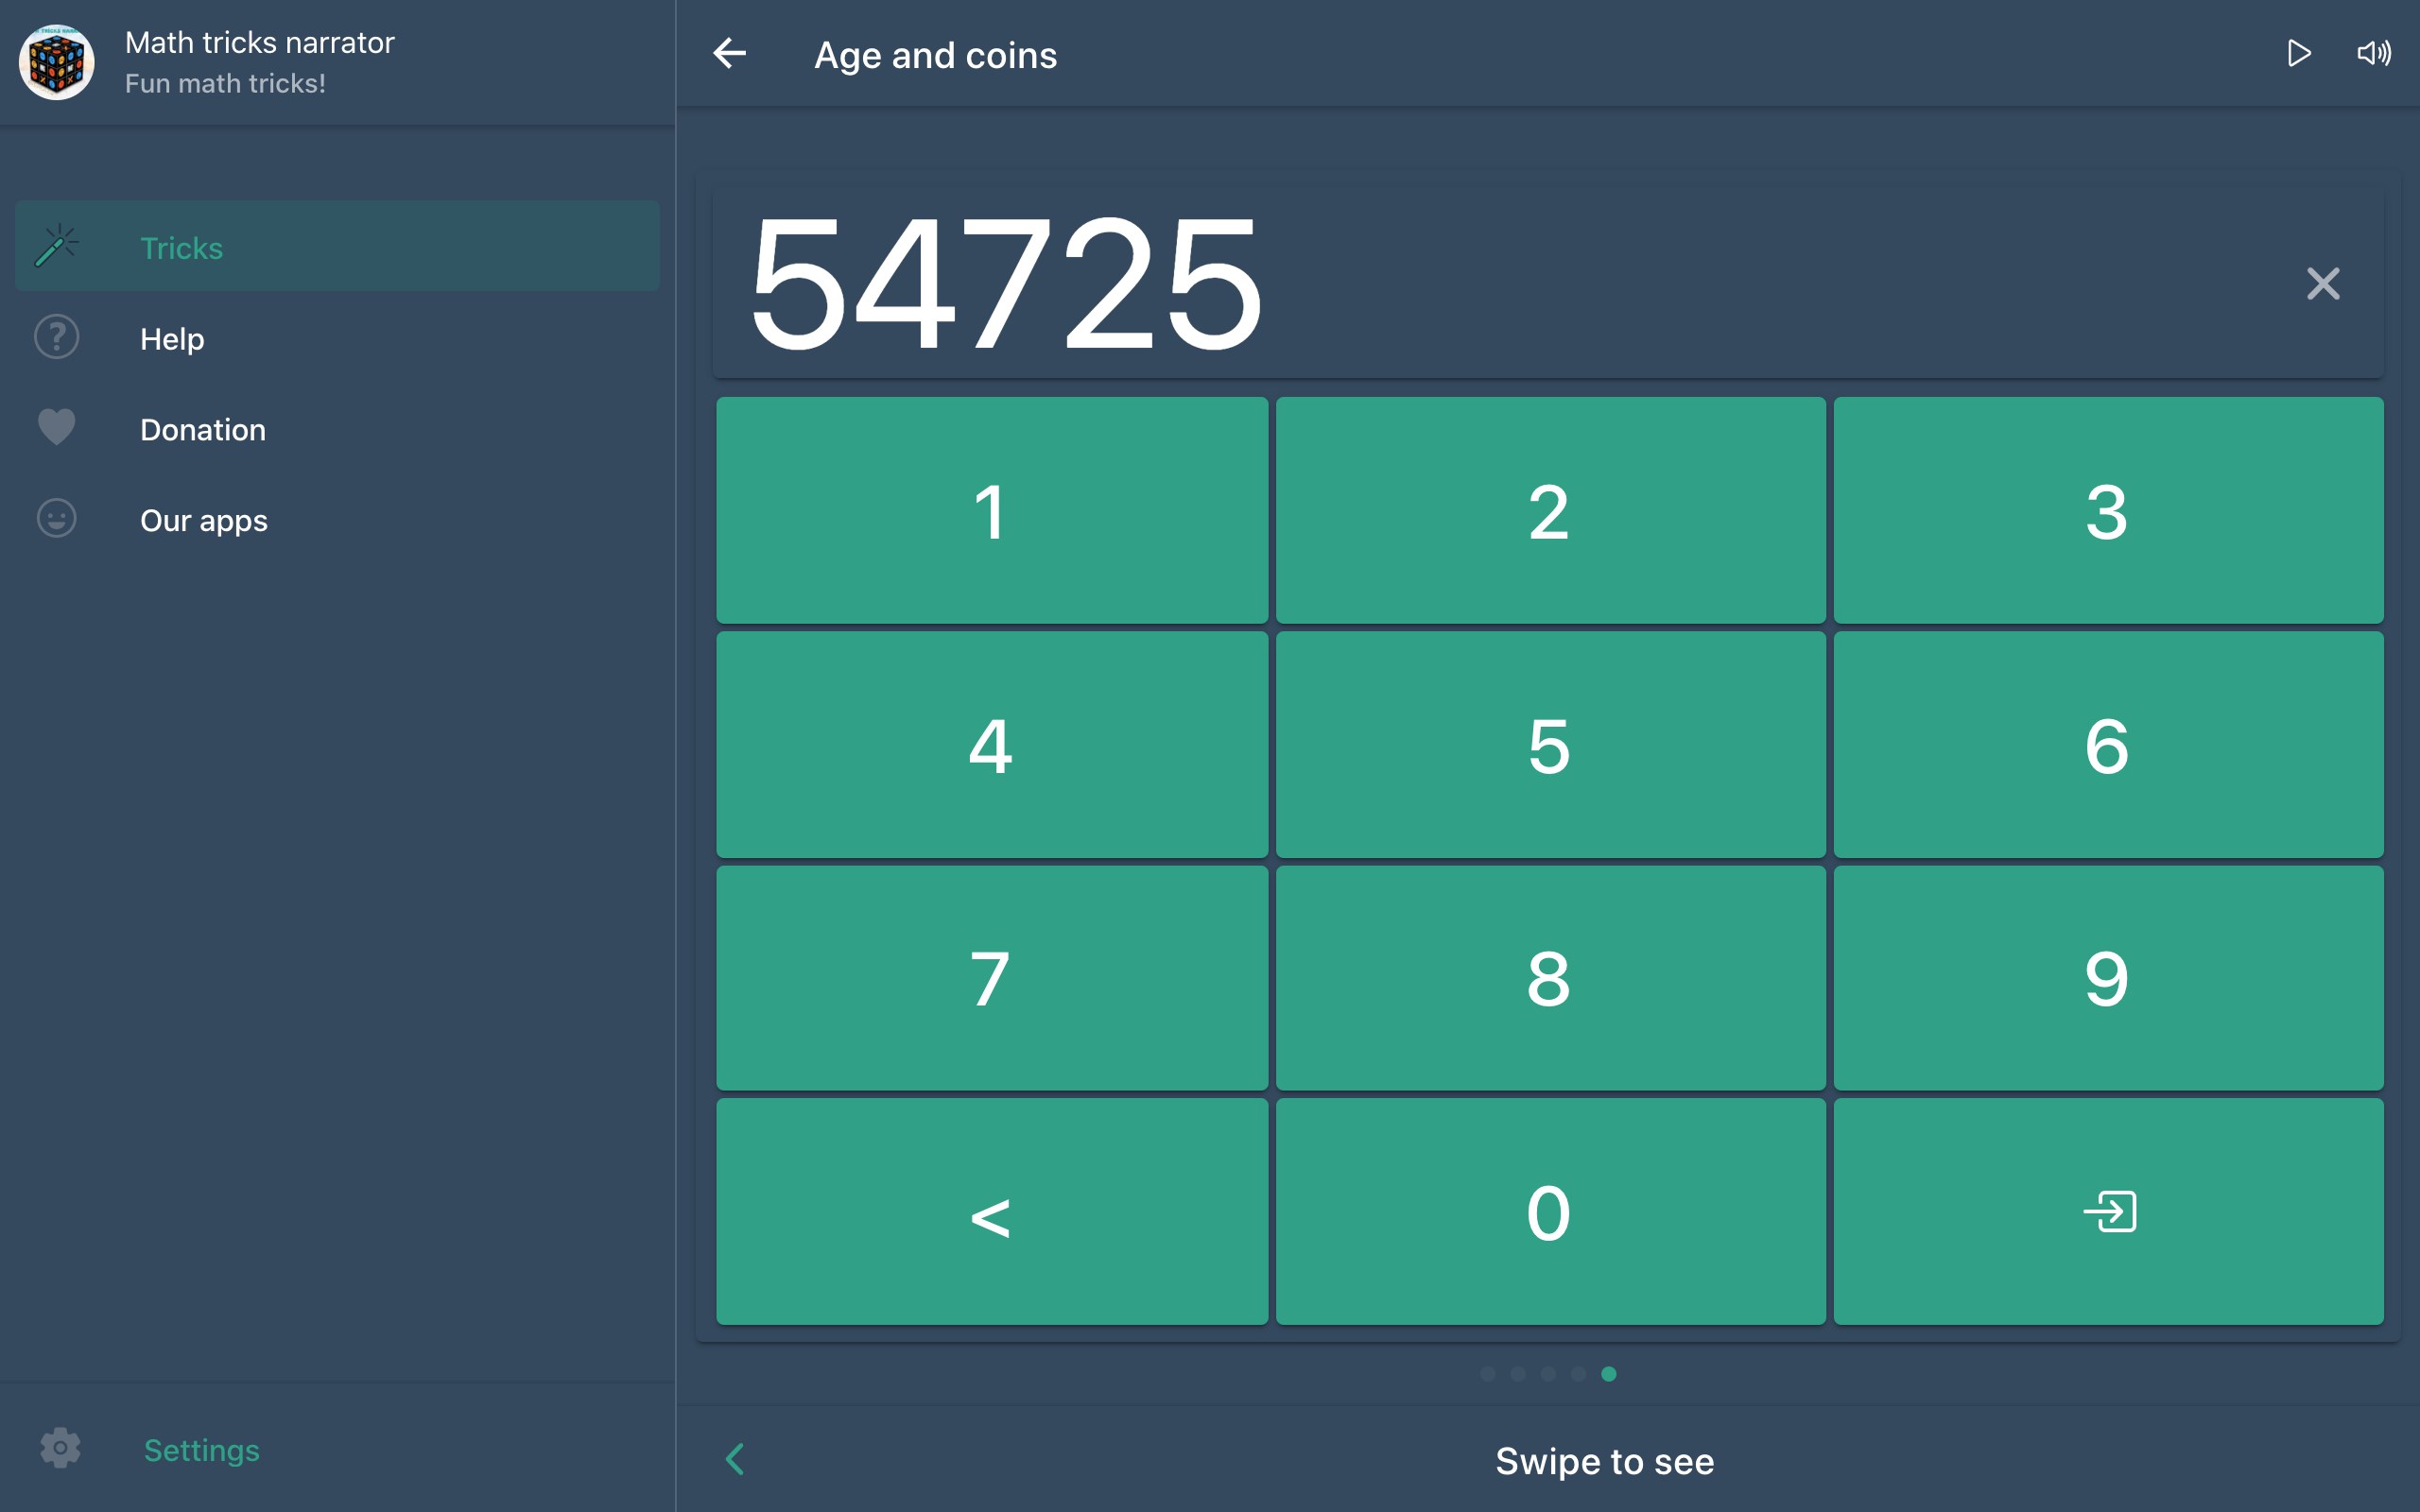2420x1512 pixels.
Task: Jump to the first page indicator dot
Action: click(1488, 1374)
